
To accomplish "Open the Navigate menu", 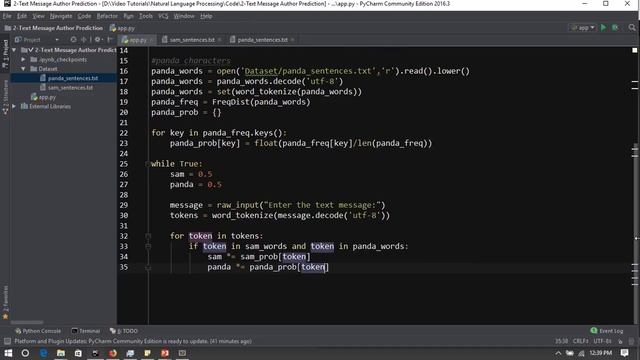I will click(x=61, y=16).
